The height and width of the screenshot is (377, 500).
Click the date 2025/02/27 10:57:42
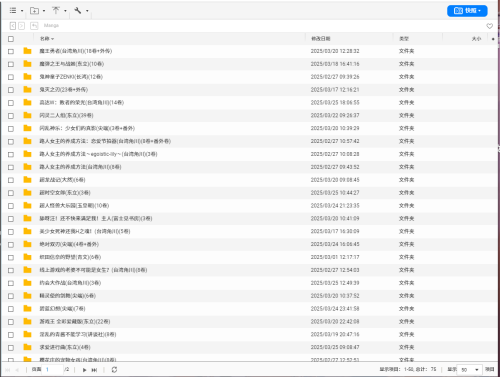tap(335, 141)
